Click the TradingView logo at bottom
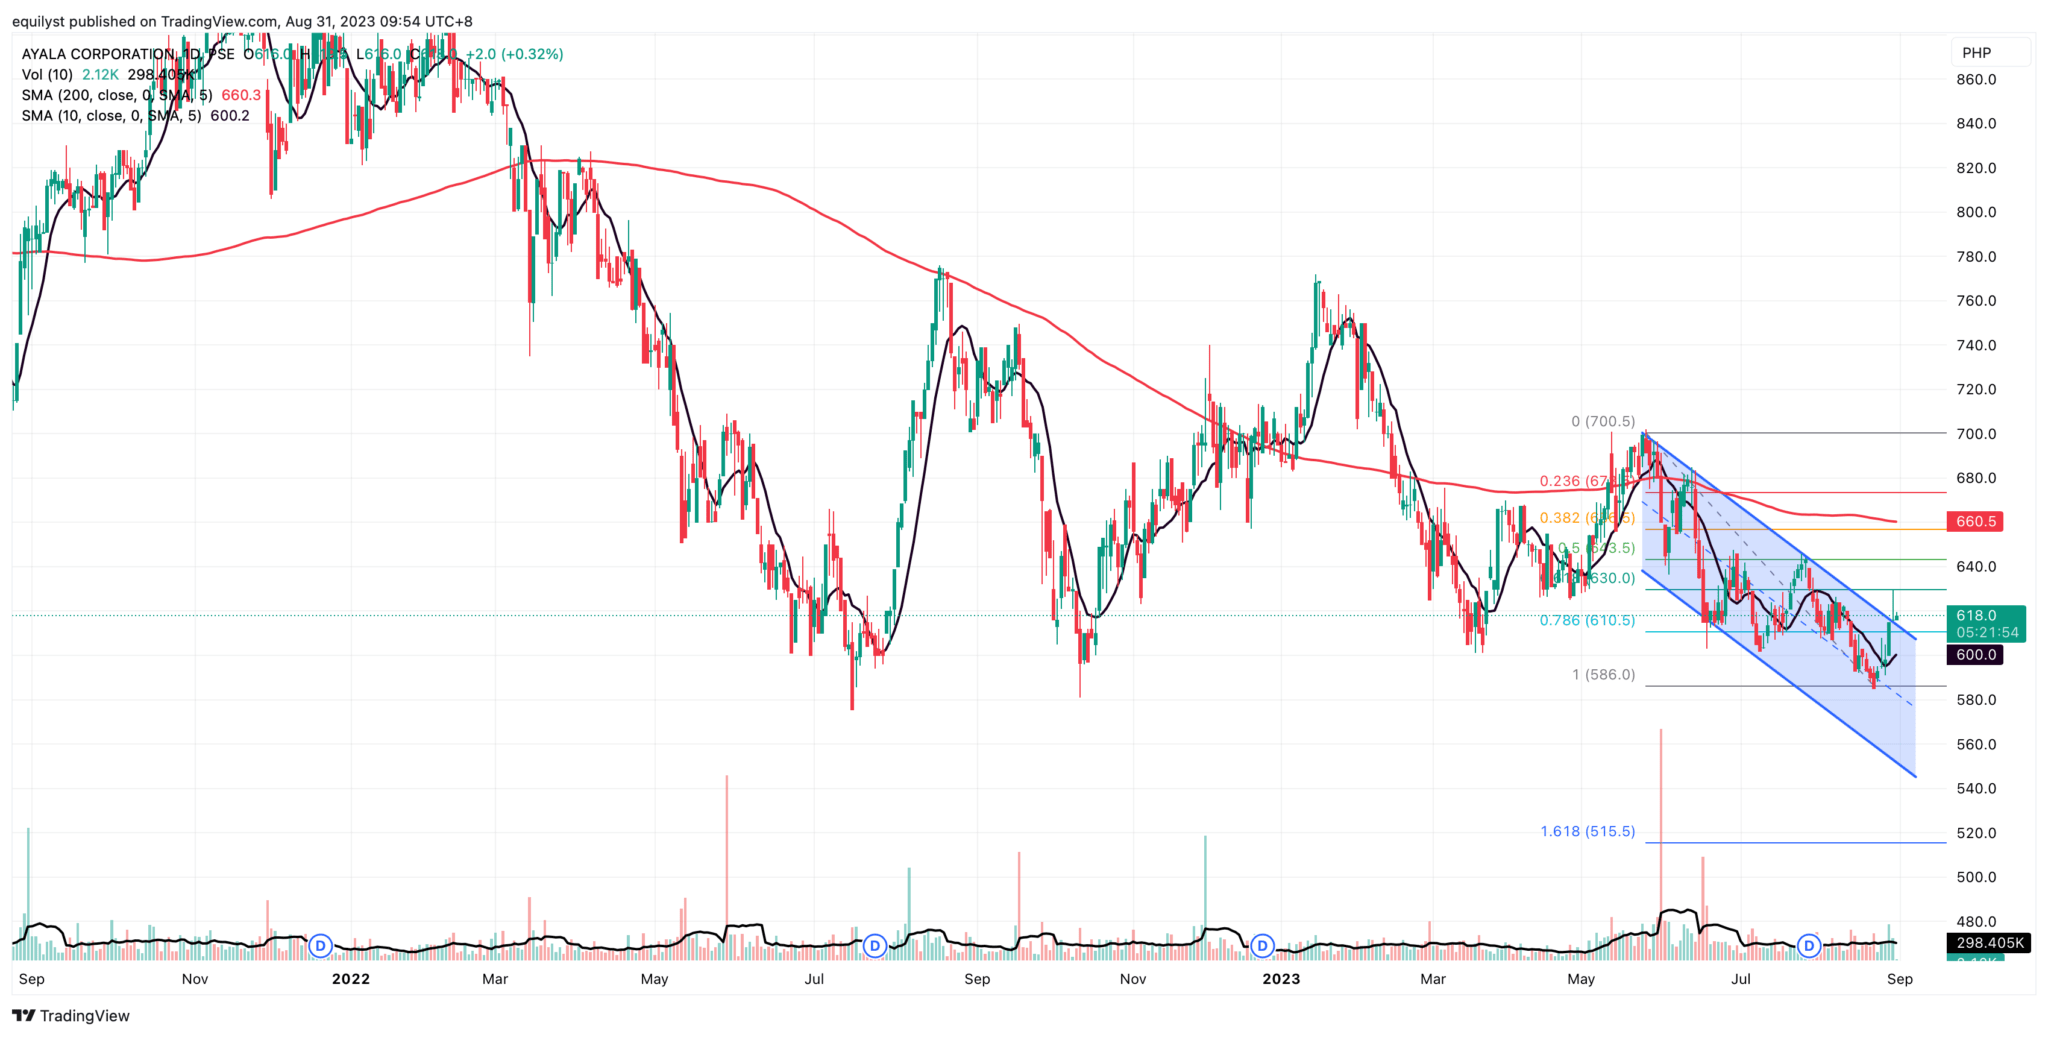The height and width of the screenshot is (1037, 2048). [71, 1016]
